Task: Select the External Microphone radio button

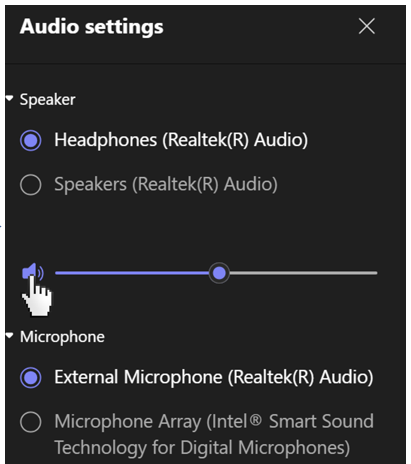Action: click(x=31, y=377)
